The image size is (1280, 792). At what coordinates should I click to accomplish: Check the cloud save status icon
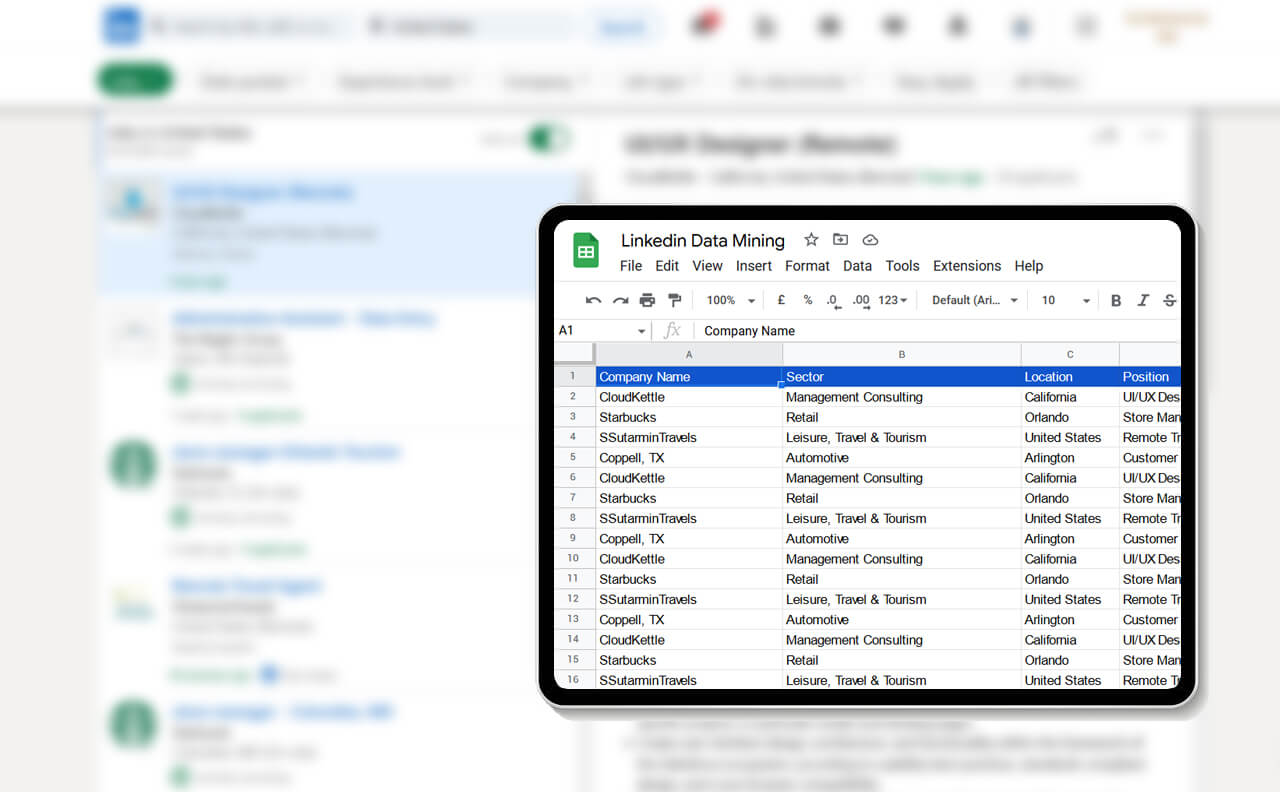pos(870,240)
